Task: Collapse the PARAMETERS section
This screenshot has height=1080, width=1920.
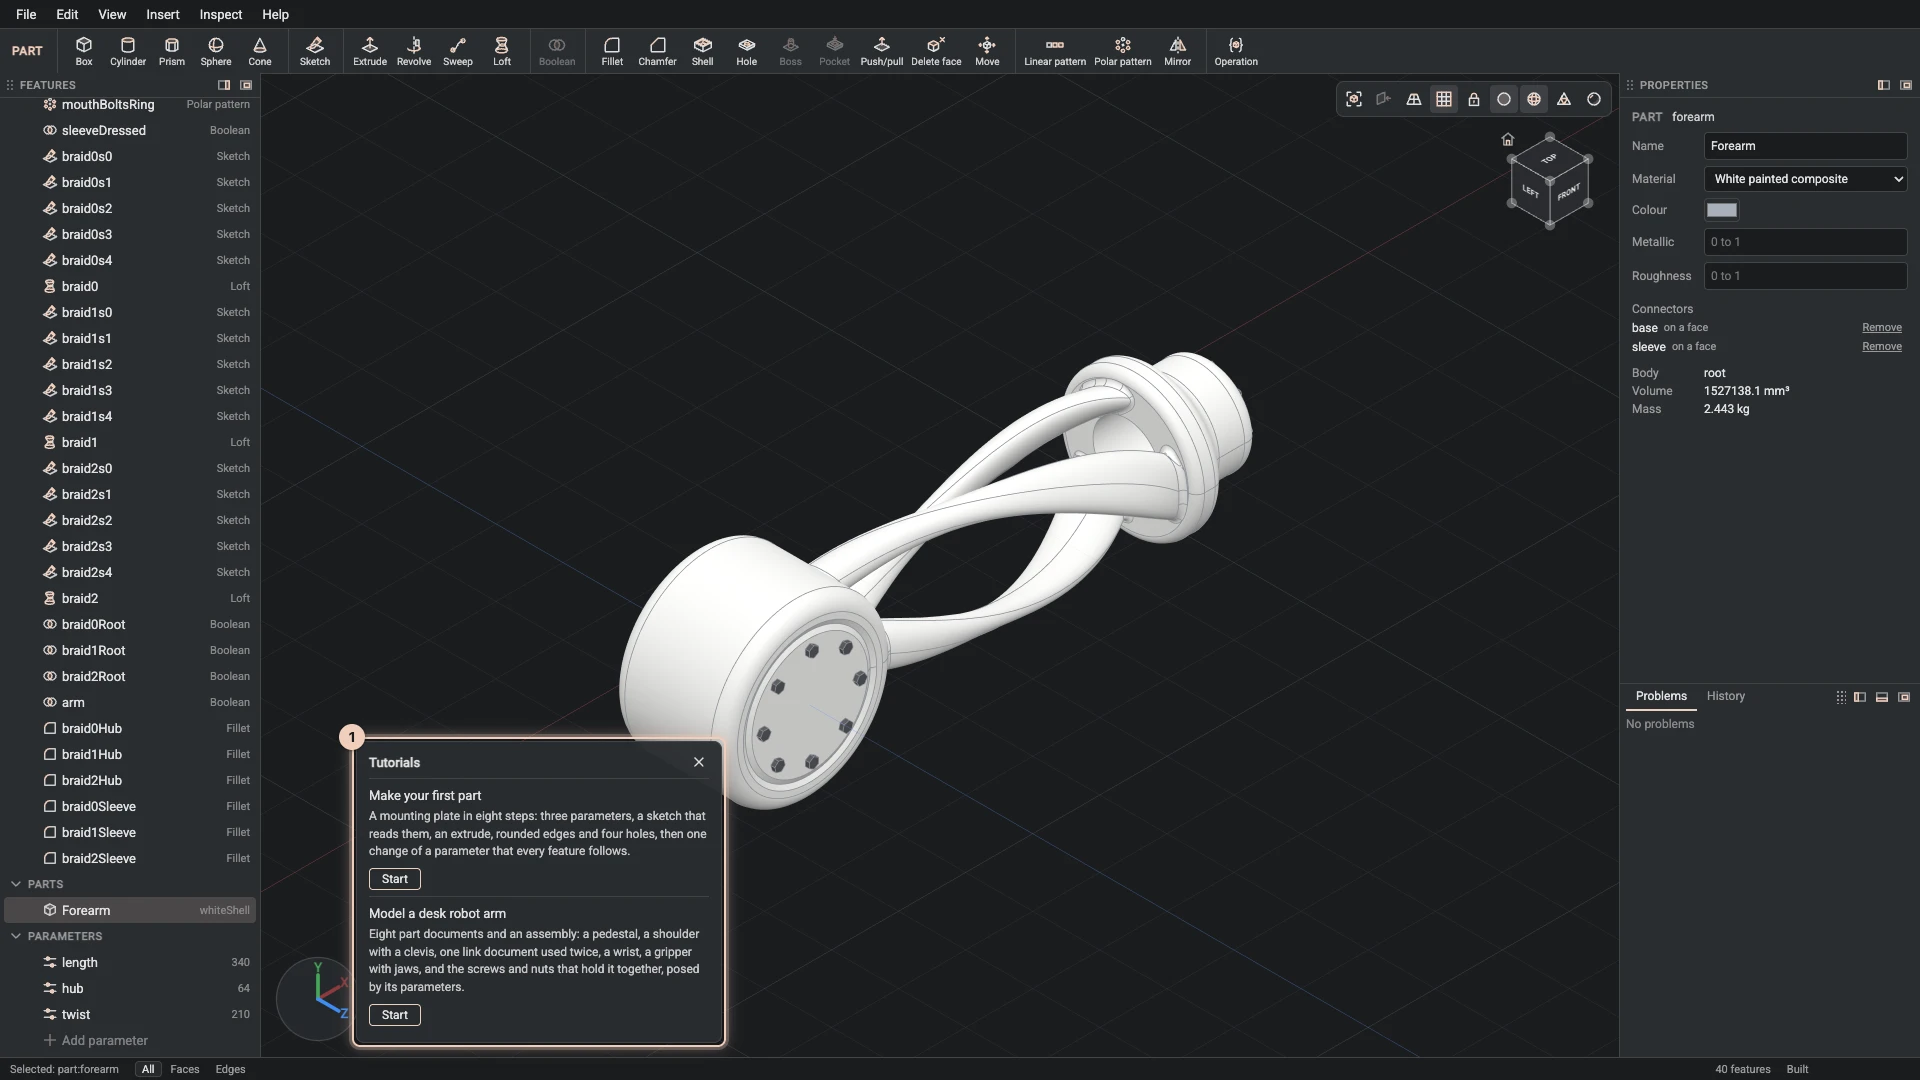Action: pyautogui.click(x=16, y=936)
